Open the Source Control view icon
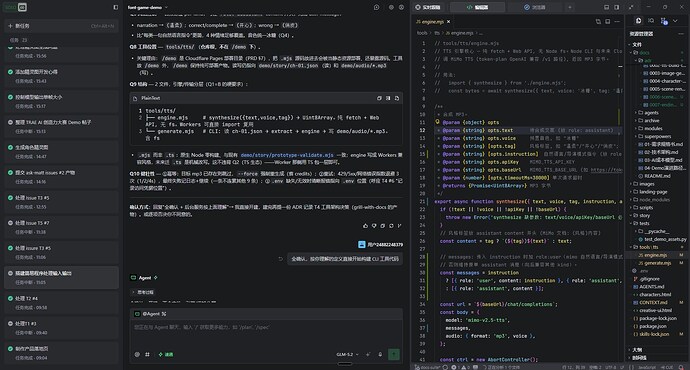The image size is (690, 370). [664, 21]
